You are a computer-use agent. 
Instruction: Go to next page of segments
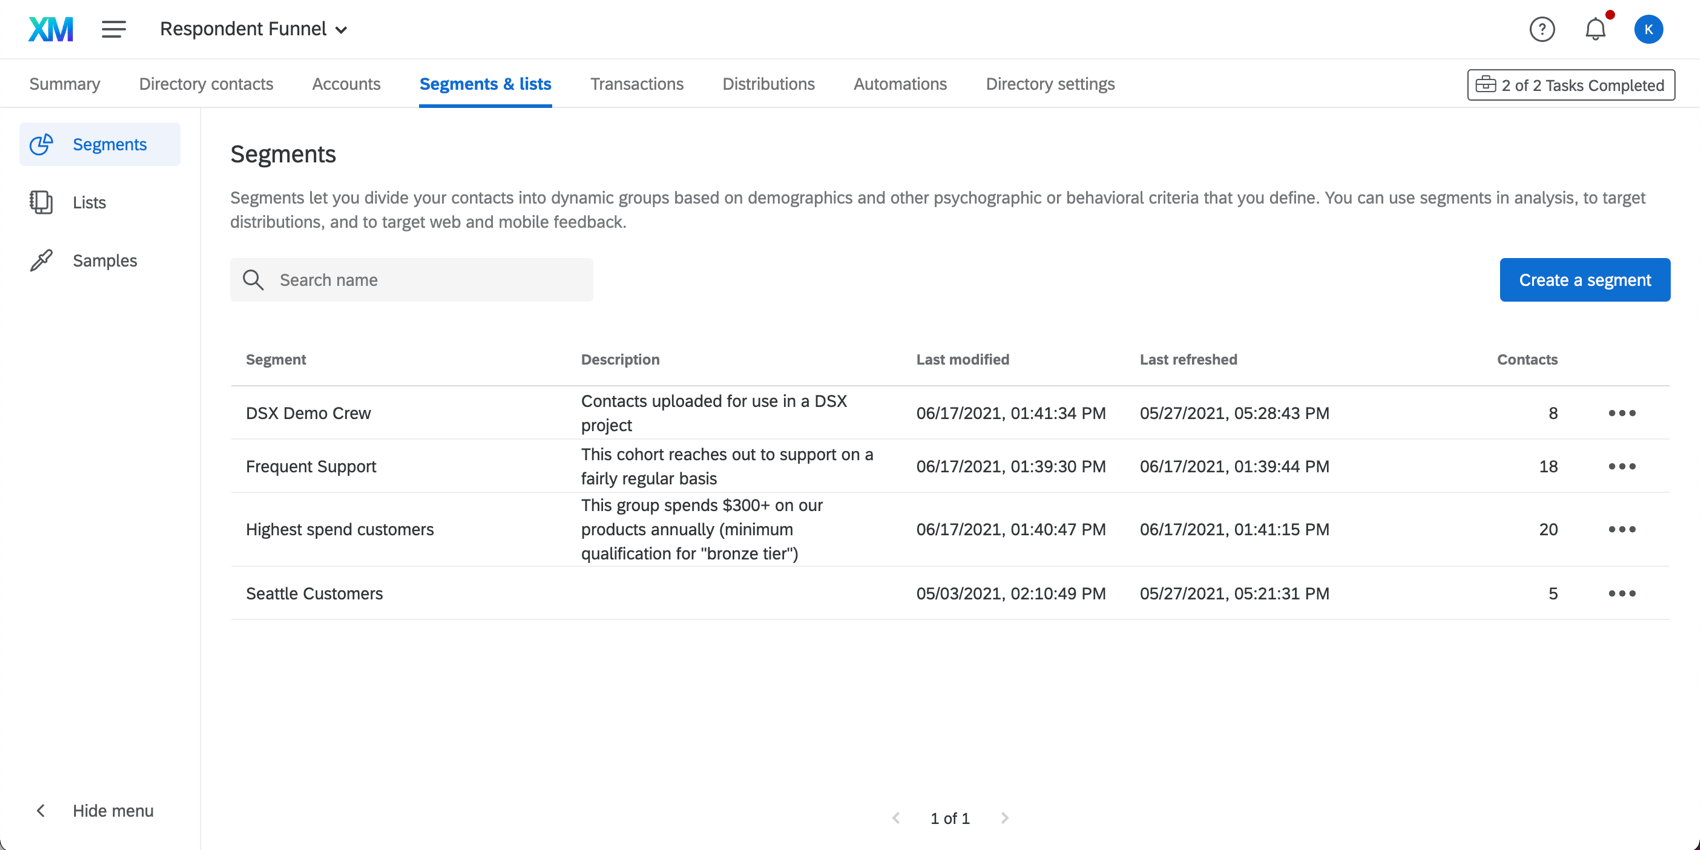pyautogui.click(x=1005, y=818)
